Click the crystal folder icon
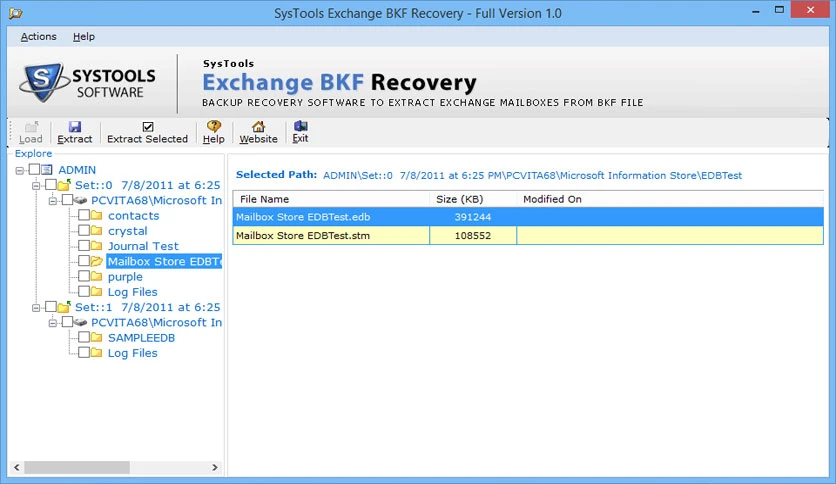 97,231
